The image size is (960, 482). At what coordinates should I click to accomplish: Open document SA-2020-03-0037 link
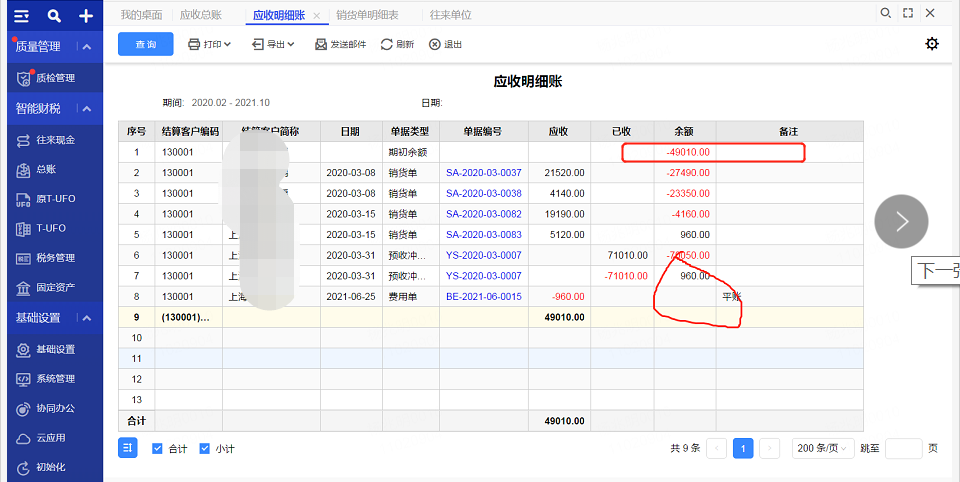(x=484, y=173)
